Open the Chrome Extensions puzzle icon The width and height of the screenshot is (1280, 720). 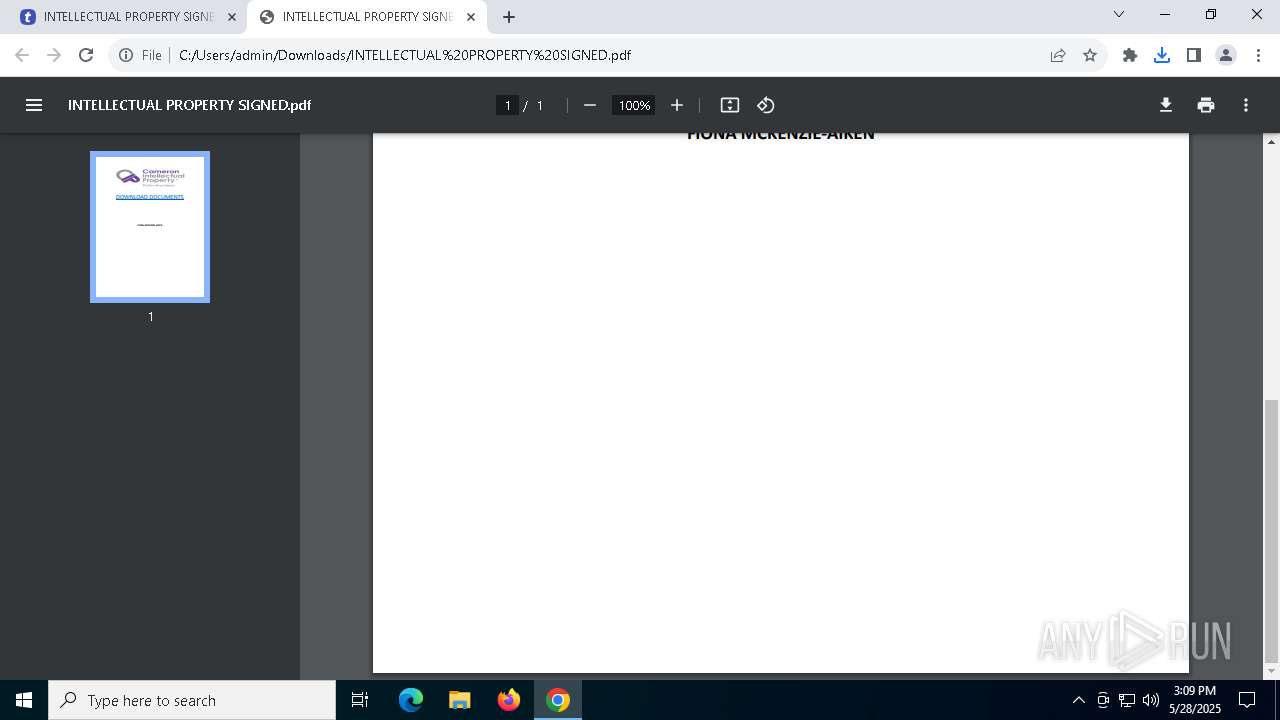point(1130,55)
